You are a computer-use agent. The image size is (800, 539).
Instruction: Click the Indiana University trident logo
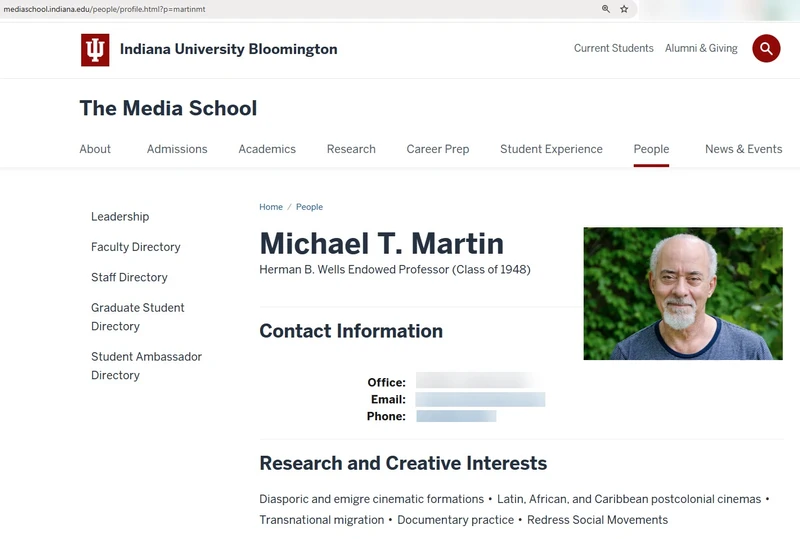[x=95, y=50]
